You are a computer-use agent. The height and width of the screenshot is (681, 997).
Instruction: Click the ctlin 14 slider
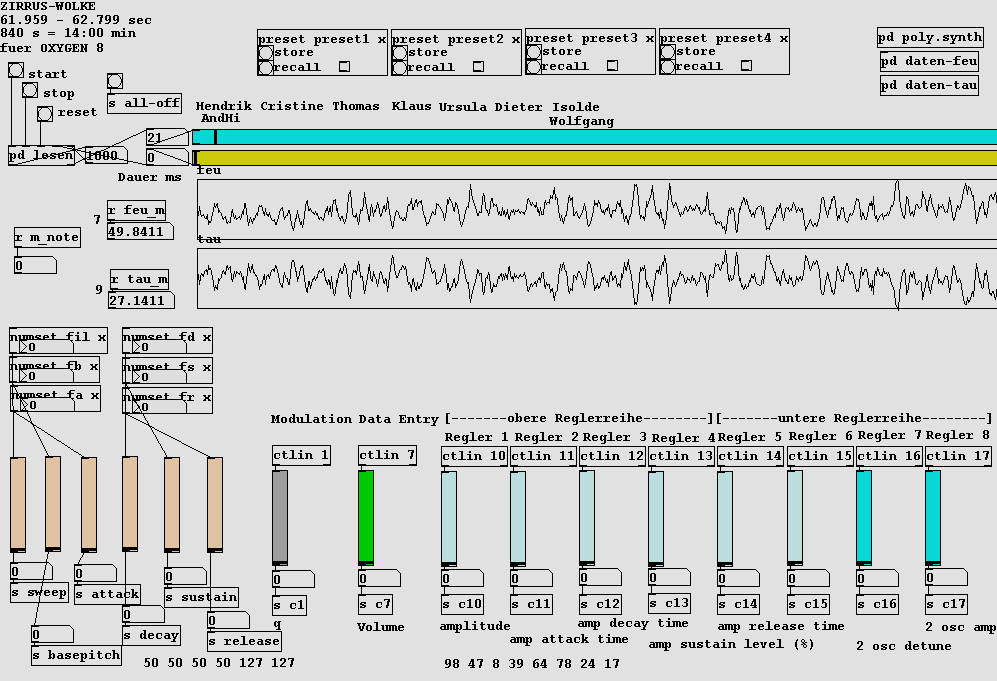[725, 518]
